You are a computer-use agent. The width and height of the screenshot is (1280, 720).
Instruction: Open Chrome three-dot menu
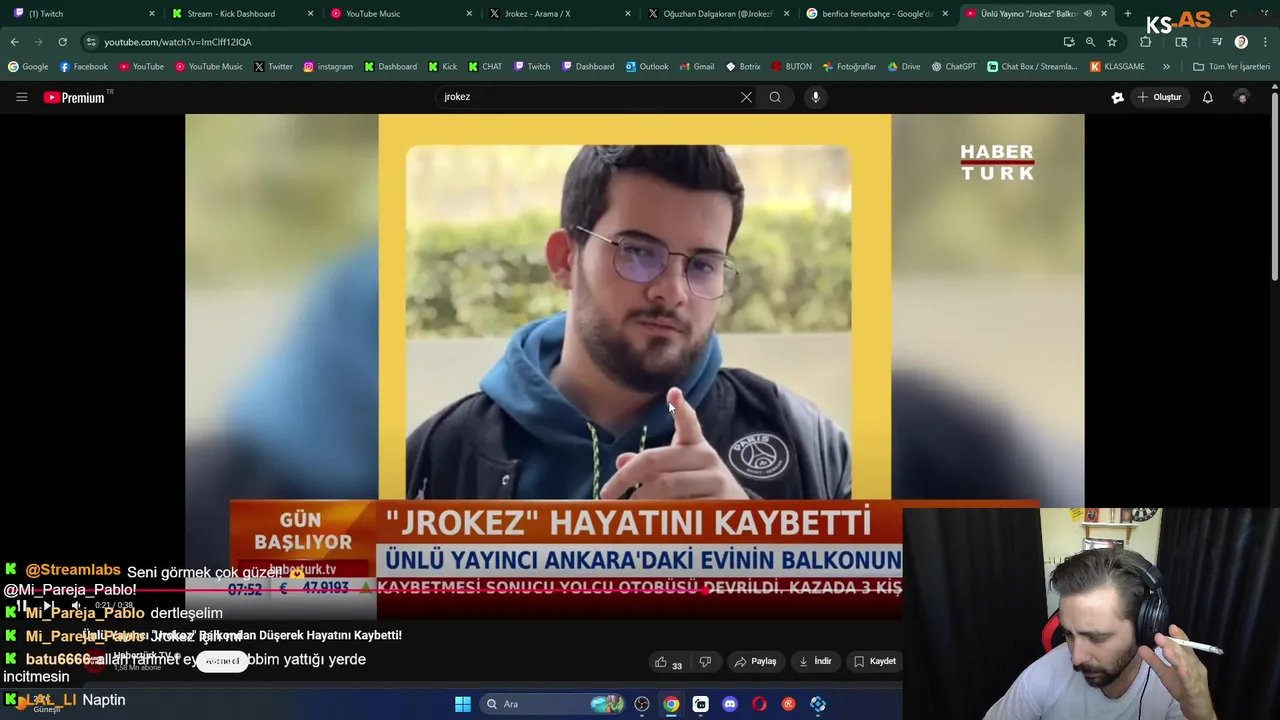pos(1264,42)
